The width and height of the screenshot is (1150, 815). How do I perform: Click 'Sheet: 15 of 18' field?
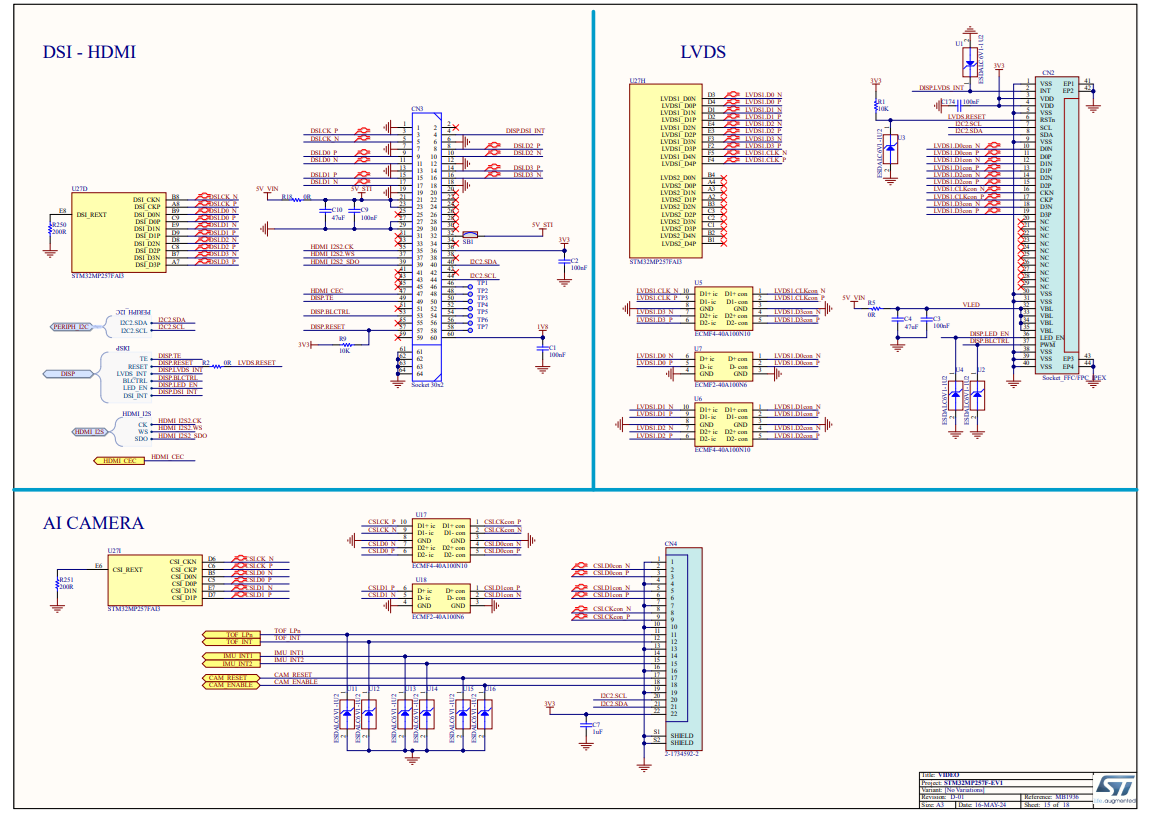(1047, 805)
